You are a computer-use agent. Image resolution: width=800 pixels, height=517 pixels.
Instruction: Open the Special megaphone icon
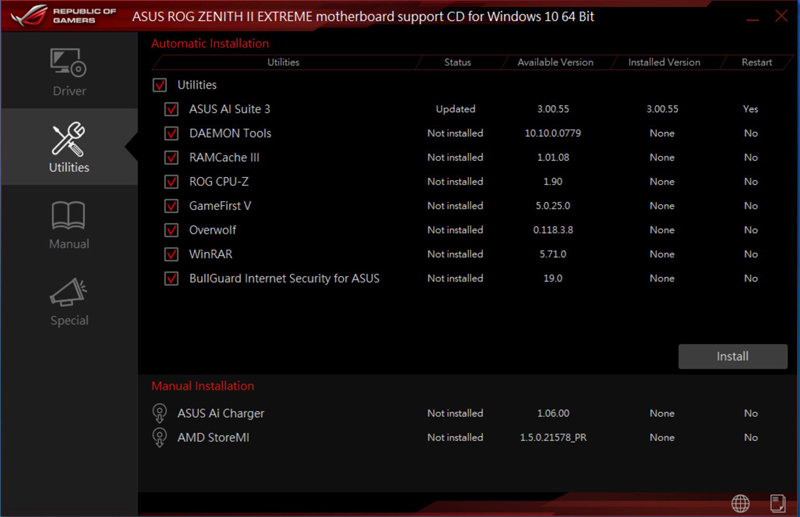68,292
